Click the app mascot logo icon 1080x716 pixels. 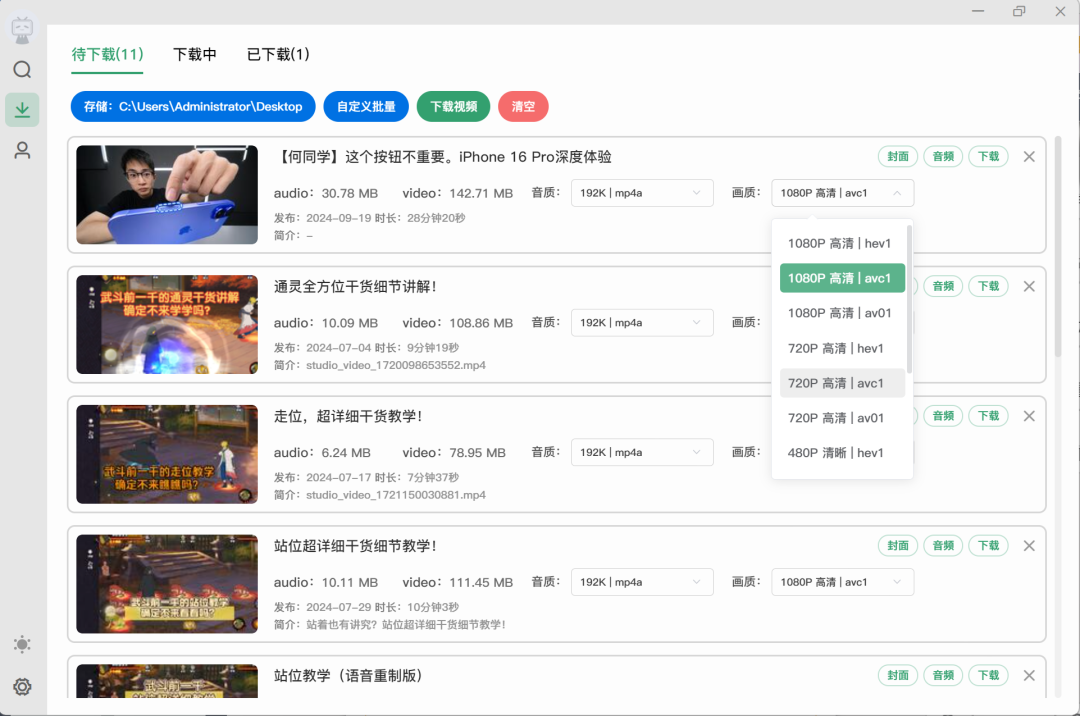click(x=22, y=30)
